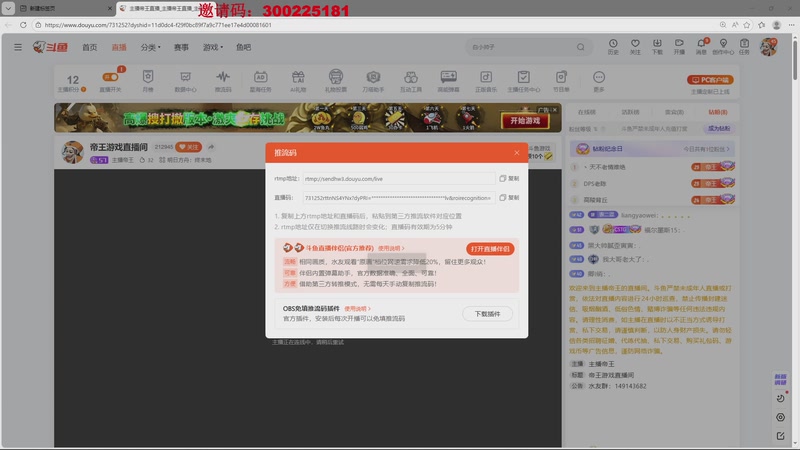Click the 成为钻粉 button
800x450 pixels.
(x=718, y=129)
